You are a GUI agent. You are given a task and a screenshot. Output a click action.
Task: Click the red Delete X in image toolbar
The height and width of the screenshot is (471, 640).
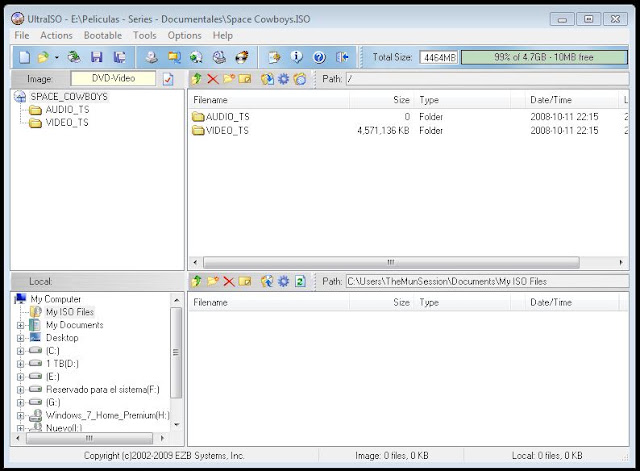[x=213, y=78]
